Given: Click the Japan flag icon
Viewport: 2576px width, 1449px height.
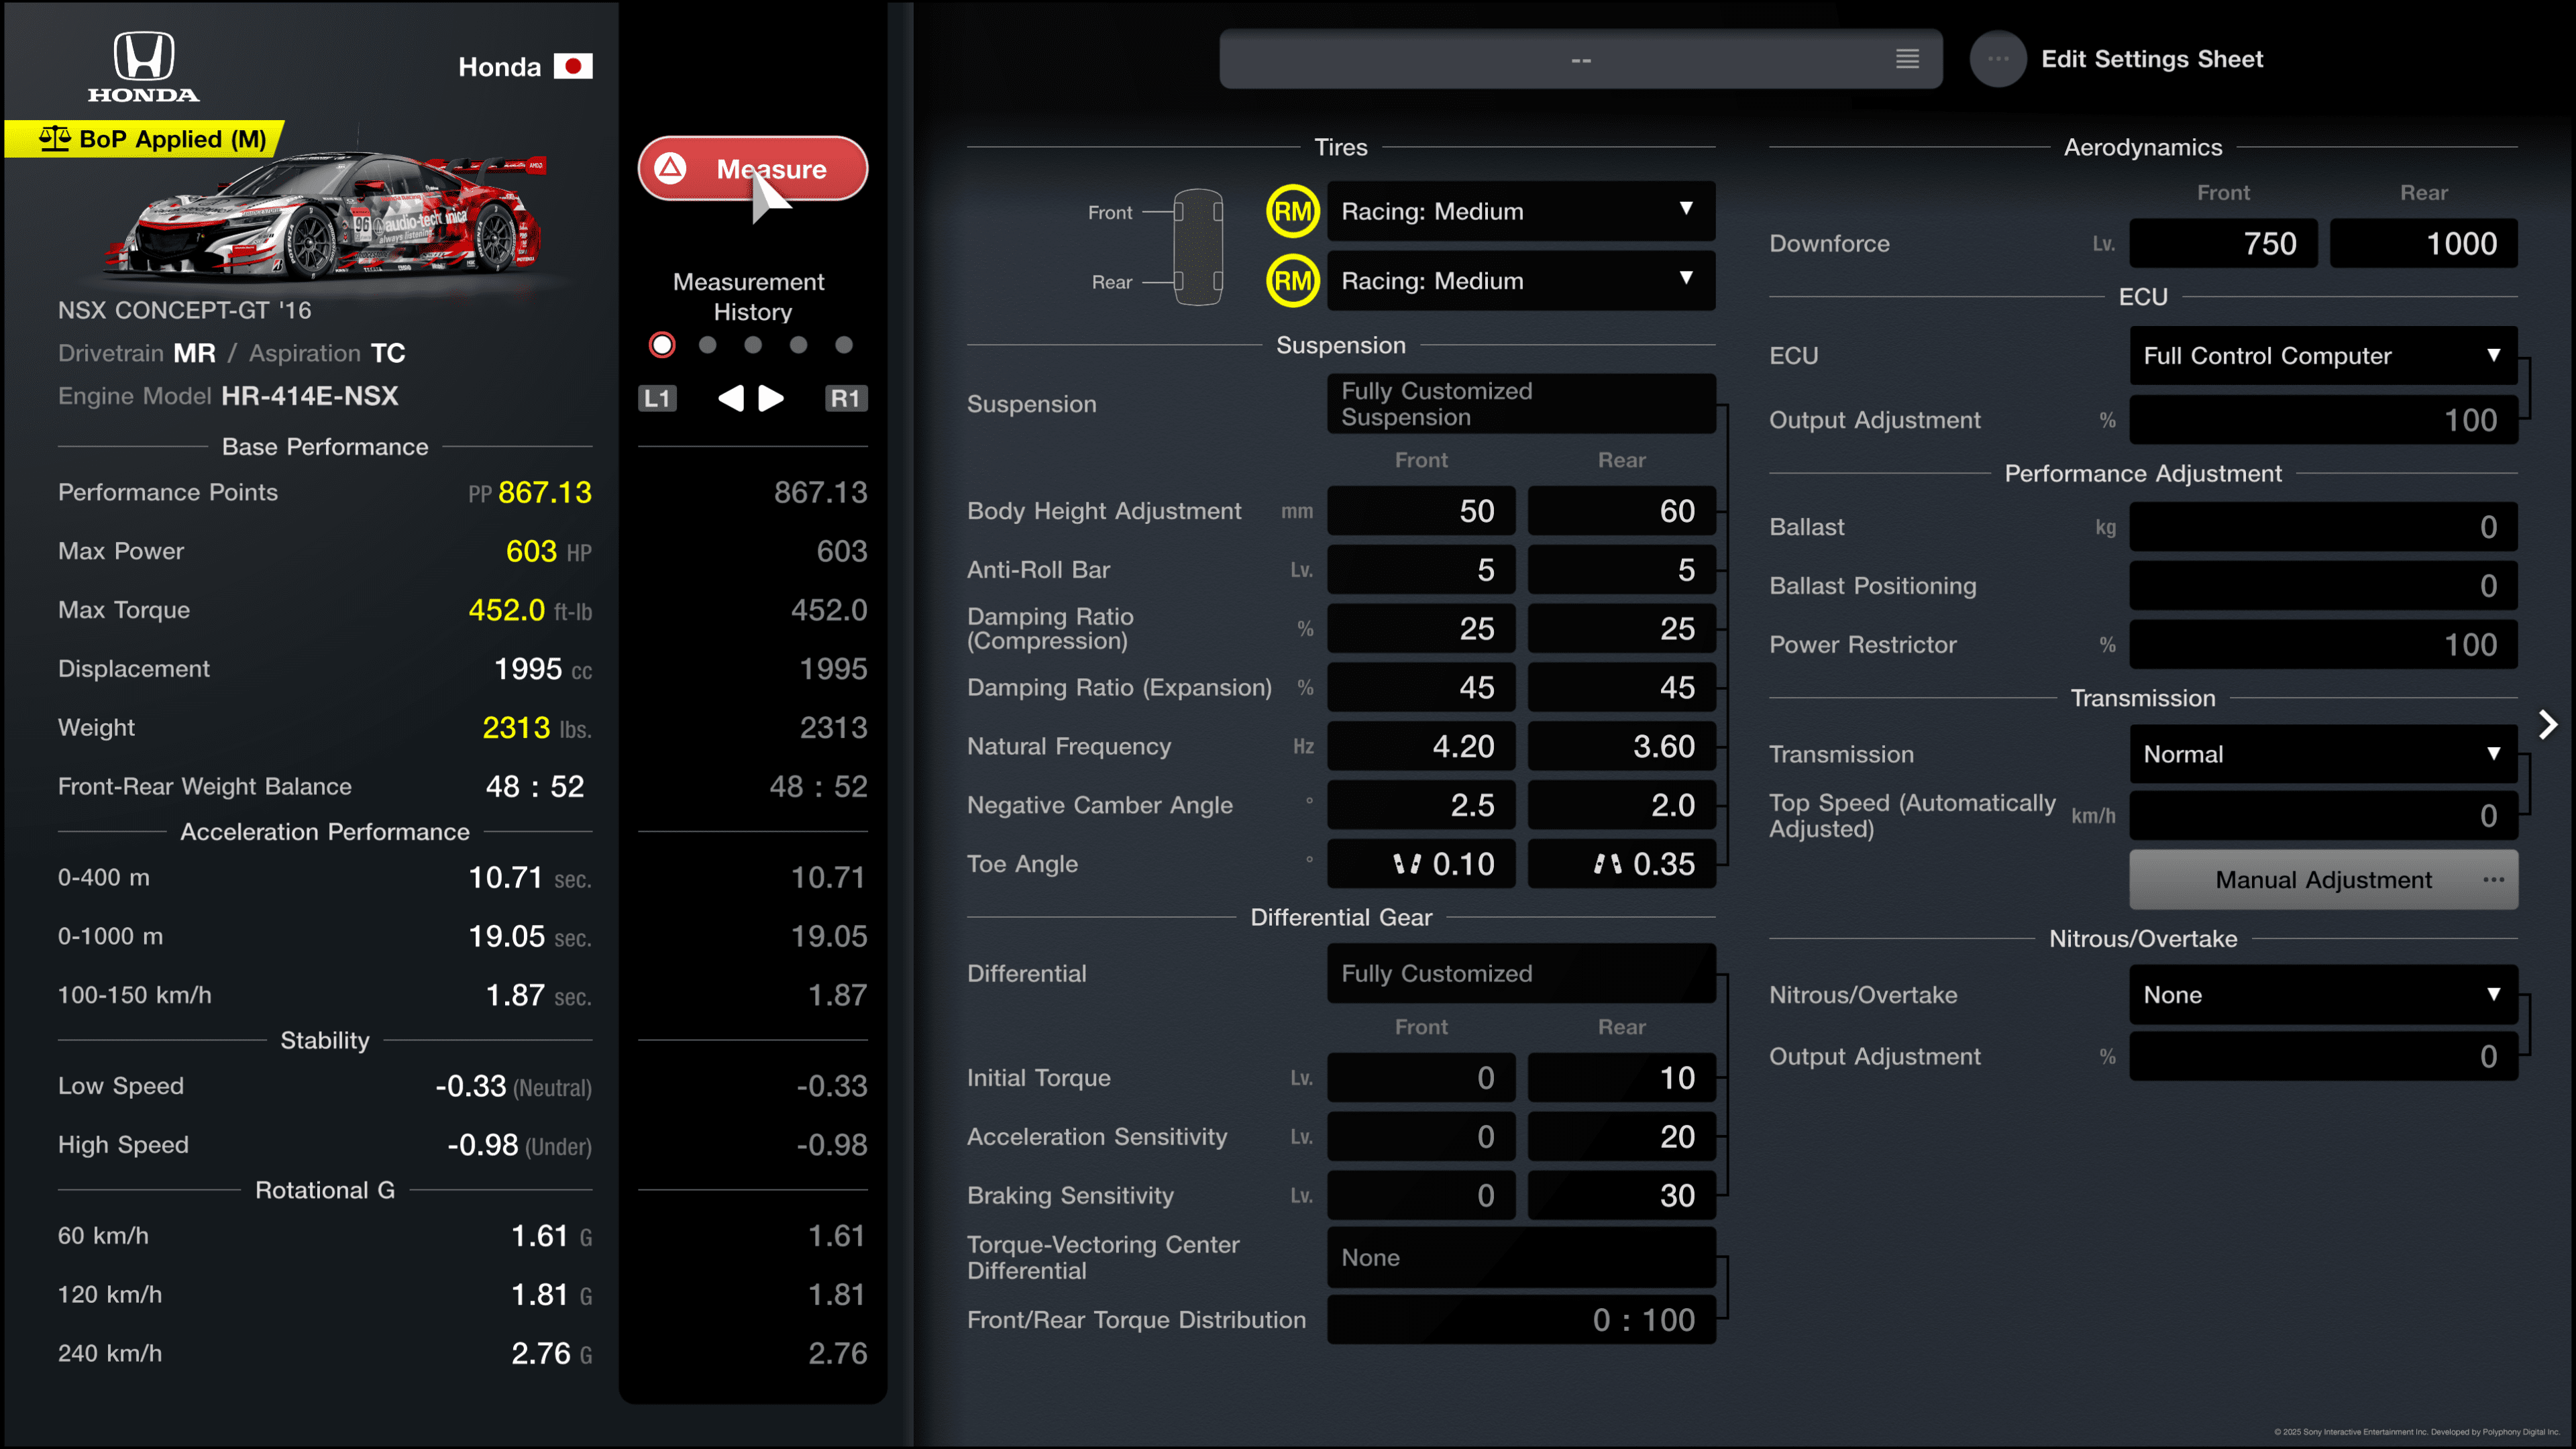Looking at the screenshot, I should 573,66.
